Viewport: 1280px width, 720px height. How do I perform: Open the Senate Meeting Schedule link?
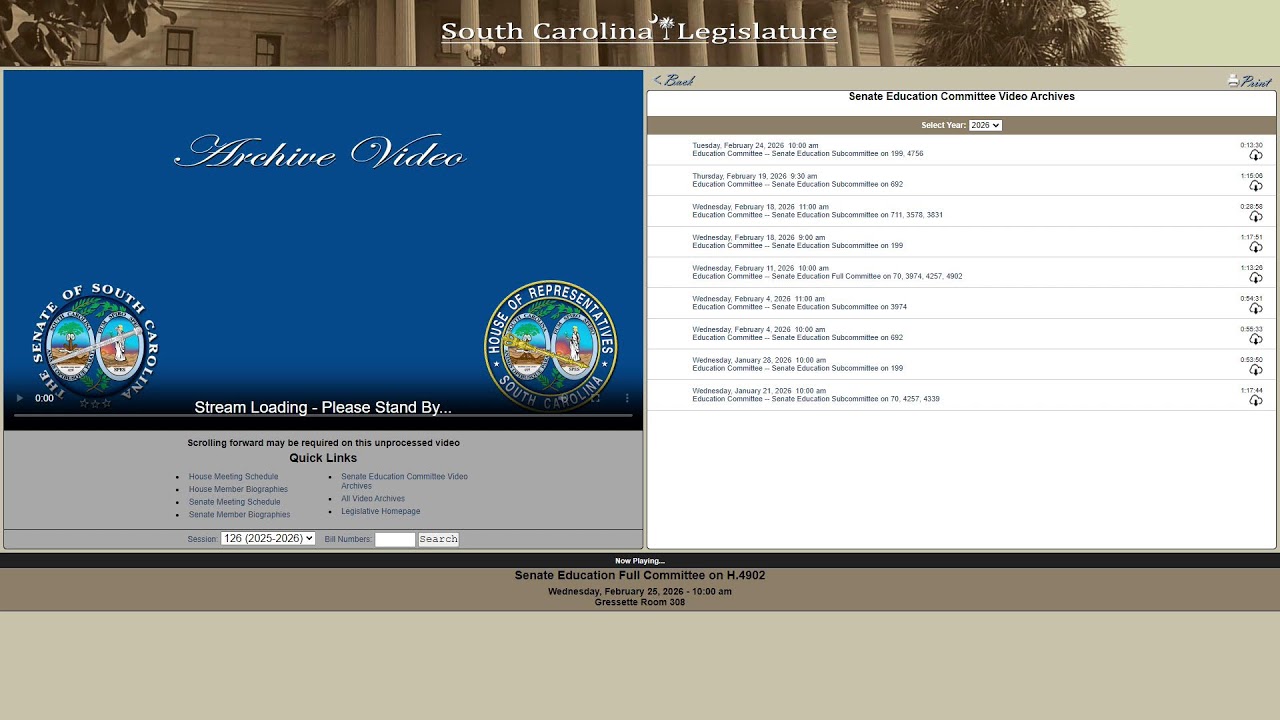tap(235, 502)
